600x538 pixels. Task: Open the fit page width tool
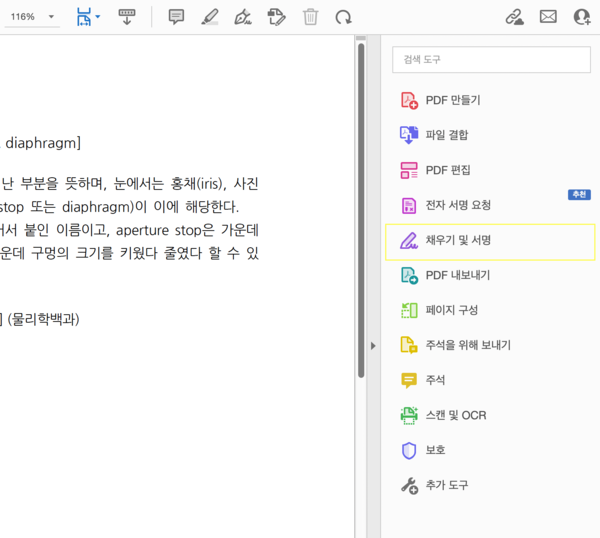pos(84,17)
